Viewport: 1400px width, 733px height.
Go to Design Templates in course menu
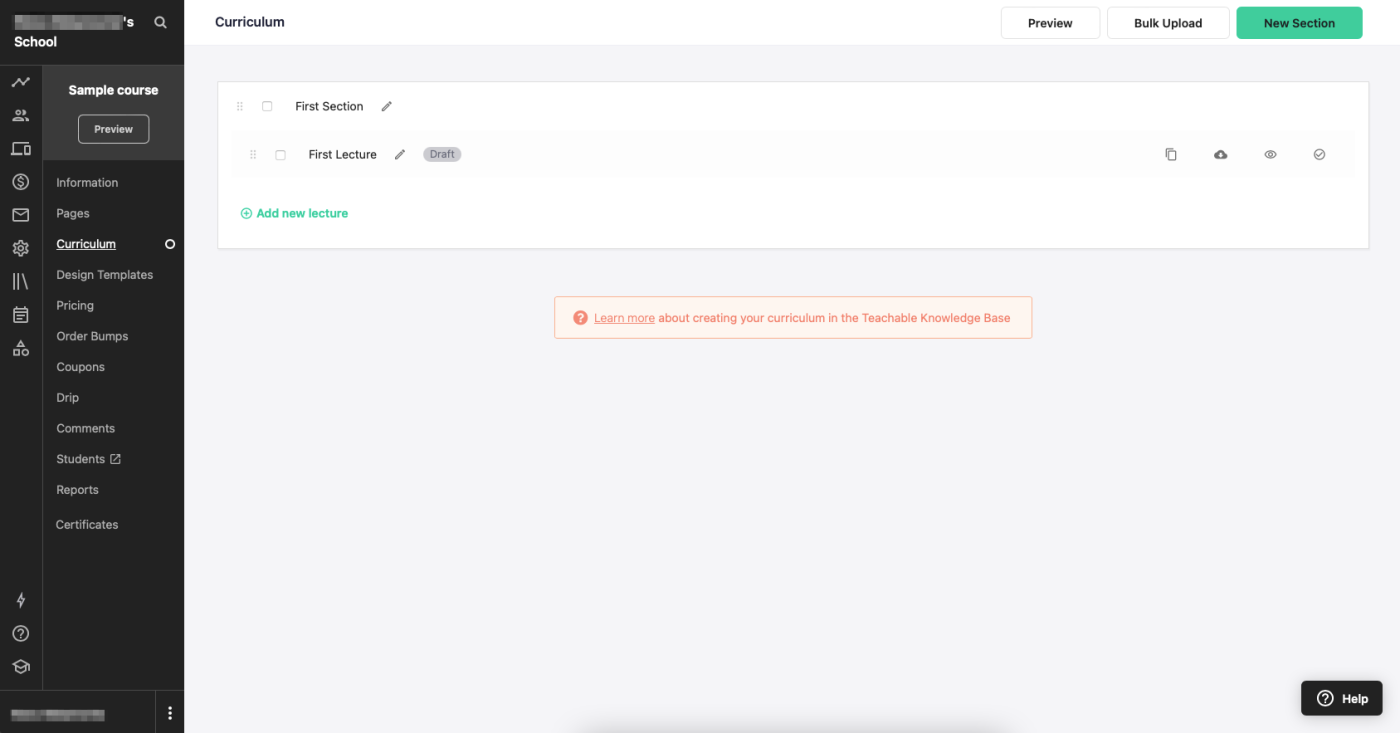pyautogui.click(x=104, y=274)
